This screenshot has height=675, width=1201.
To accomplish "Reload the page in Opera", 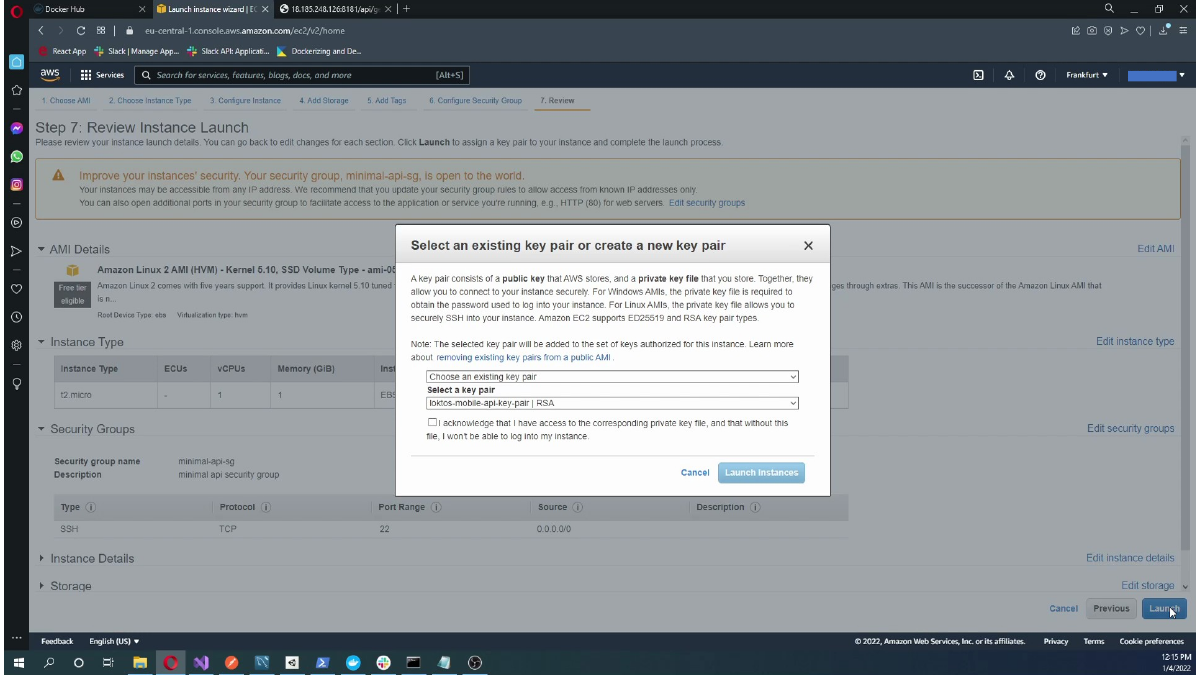I will click(81, 31).
